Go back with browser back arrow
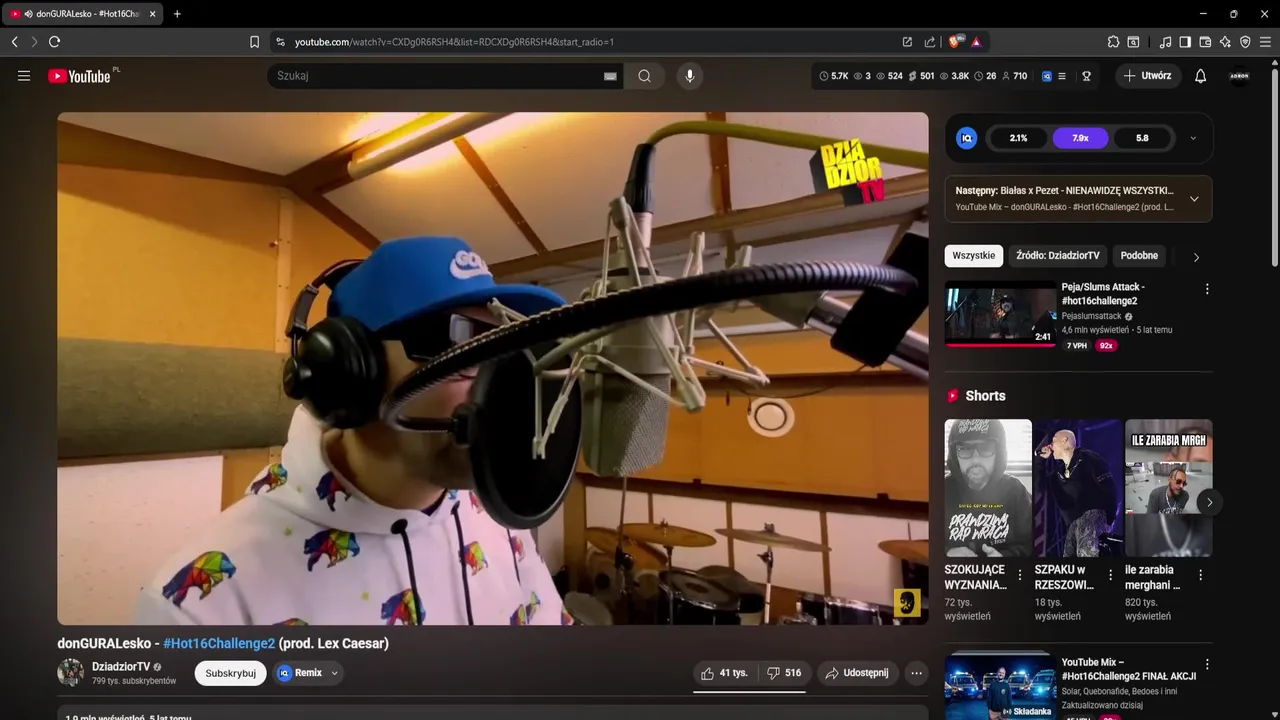Image resolution: width=1280 pixels, height=720 pixels. pyautogui.click(x=14, y=42)
